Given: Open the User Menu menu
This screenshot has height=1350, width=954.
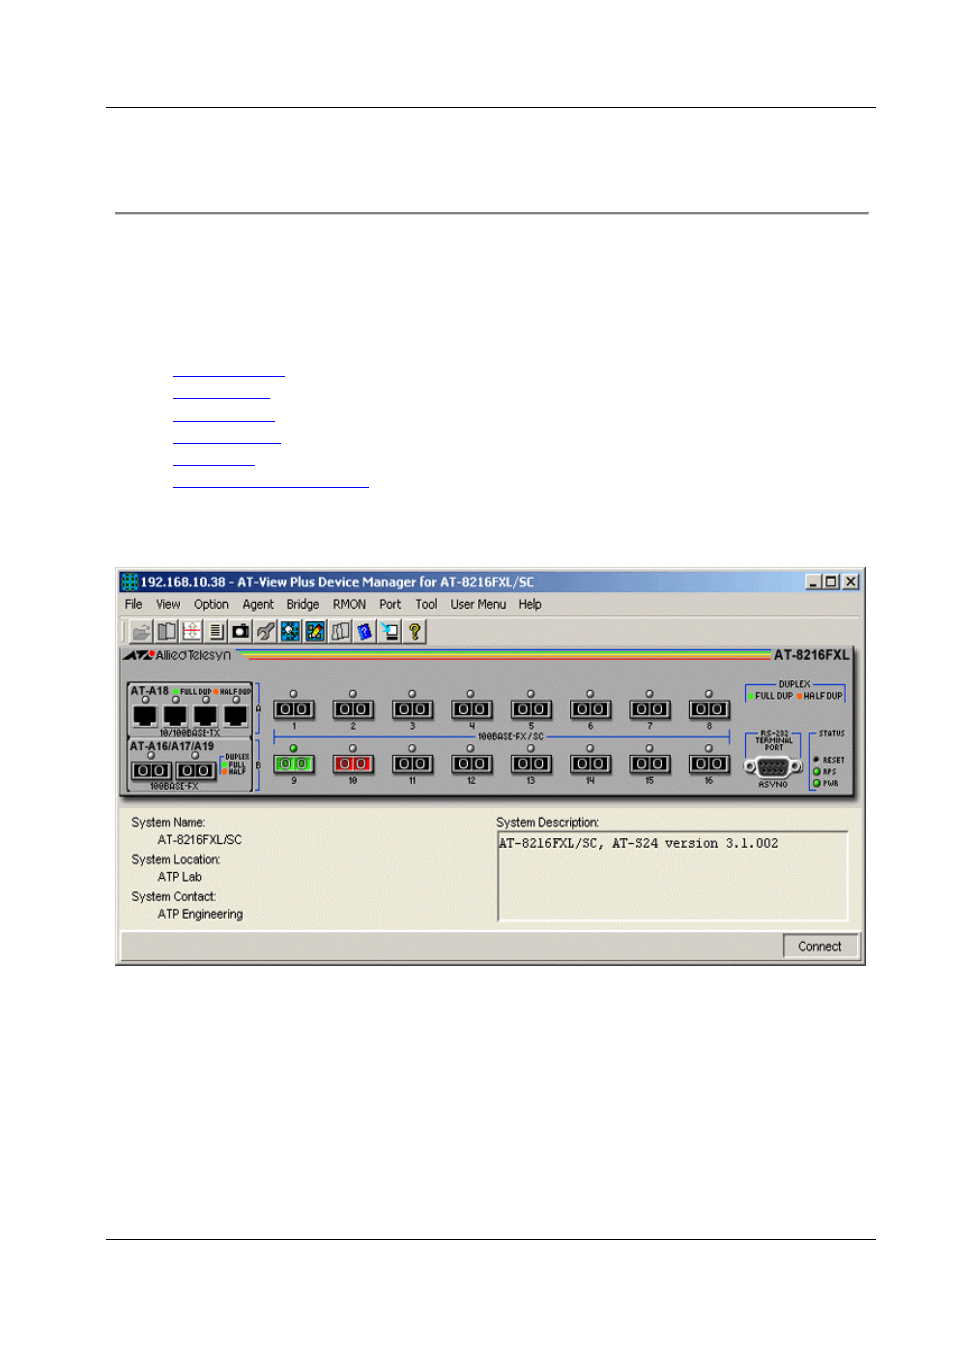Looking at the screenshot, I should coord(478,605).
